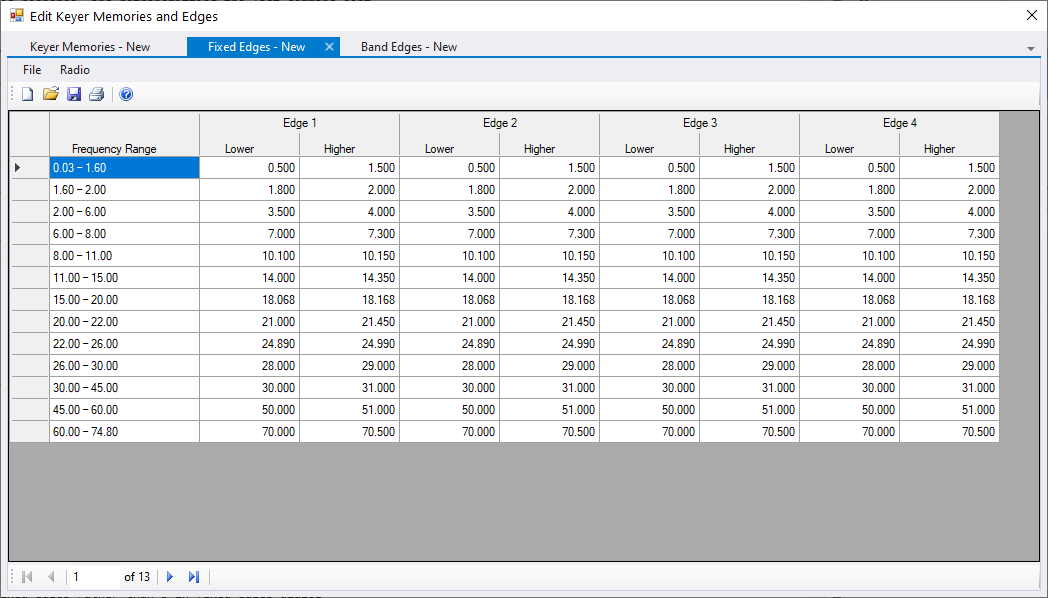
Task: Click Edge 1 Higher value 70.500
Action: [350, 432]
